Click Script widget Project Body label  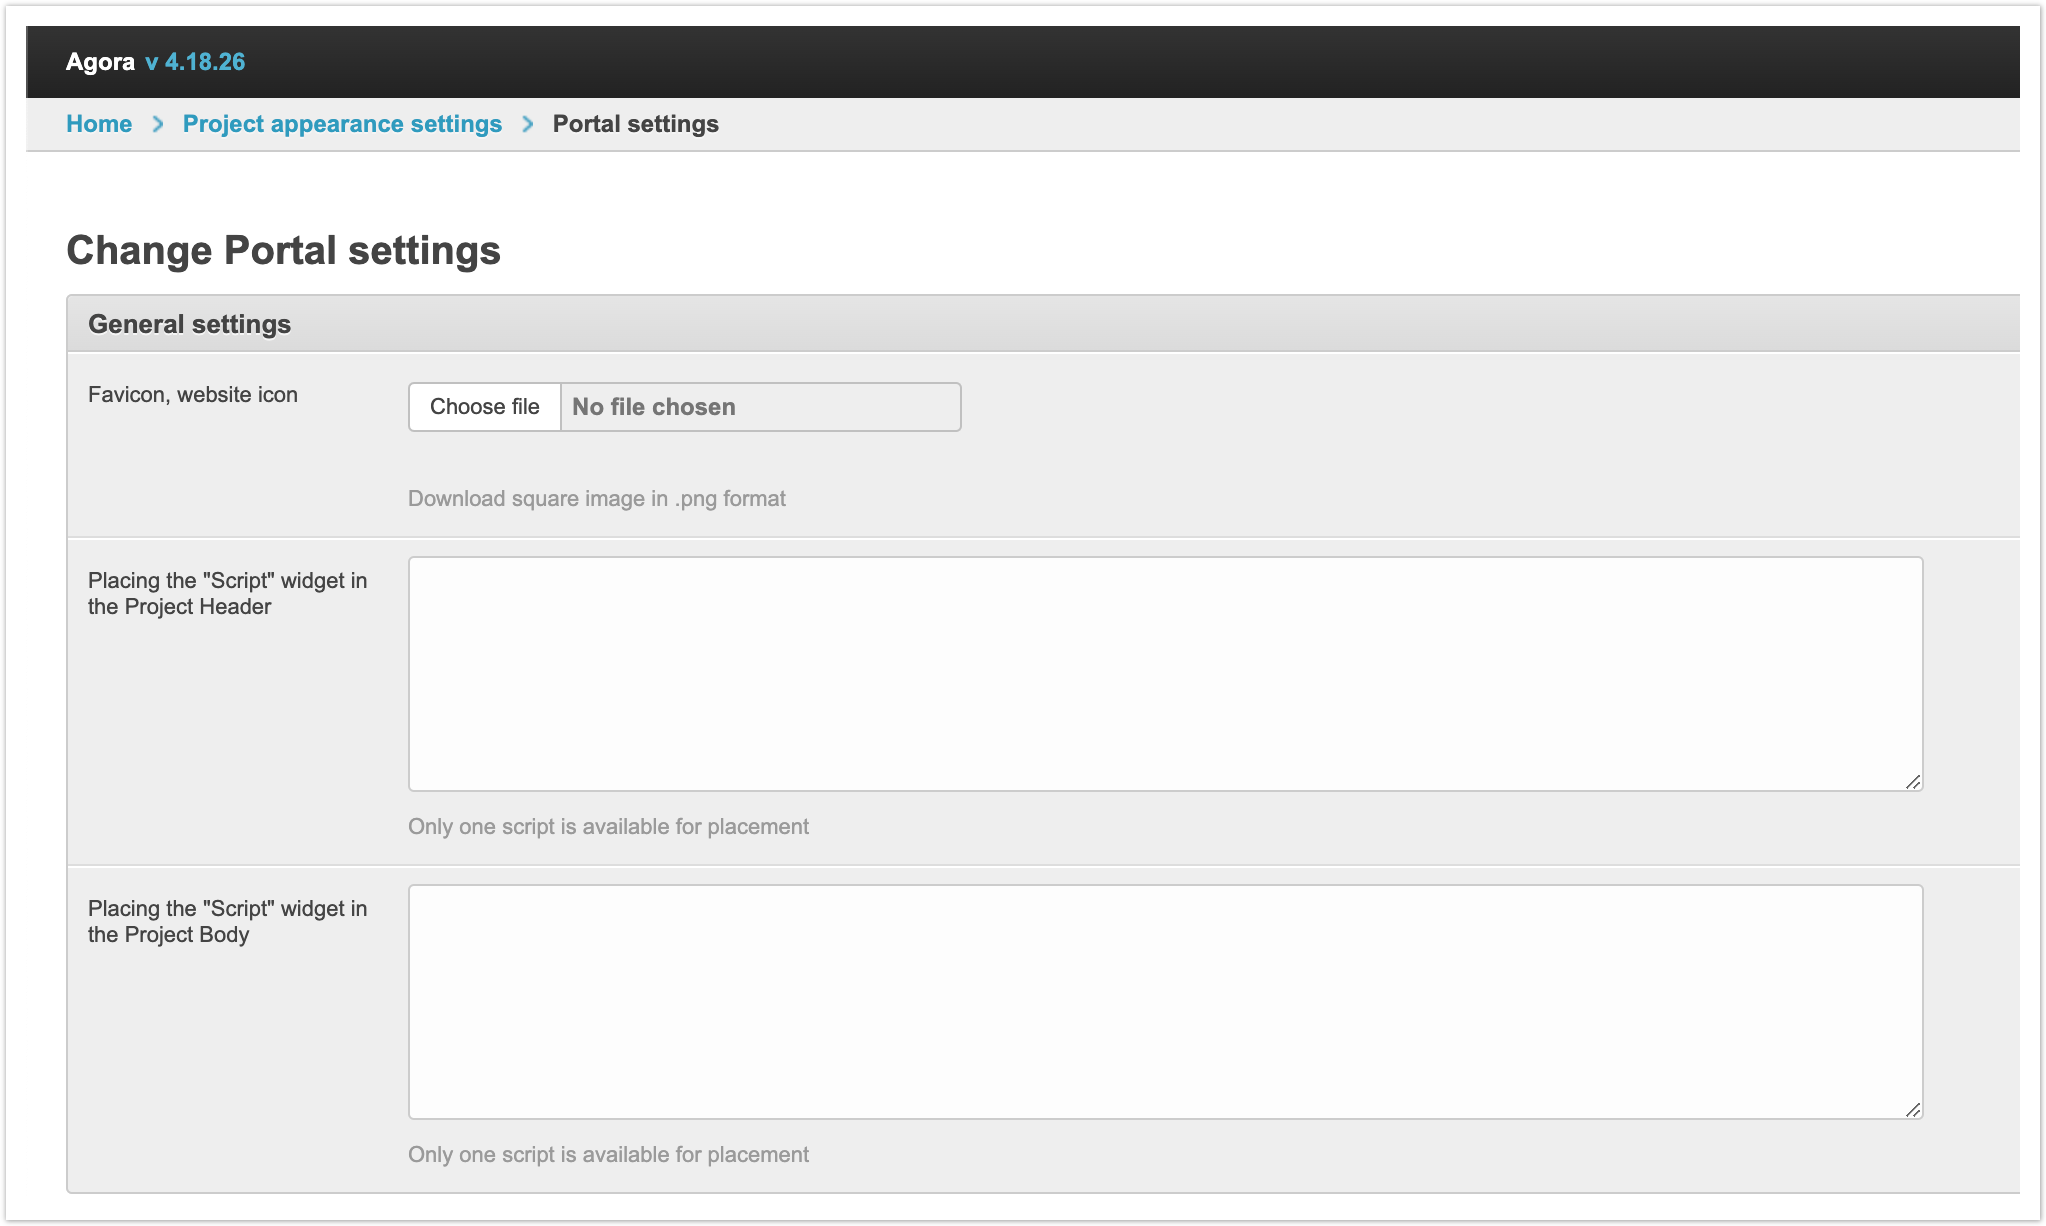[x=227, y=922]
